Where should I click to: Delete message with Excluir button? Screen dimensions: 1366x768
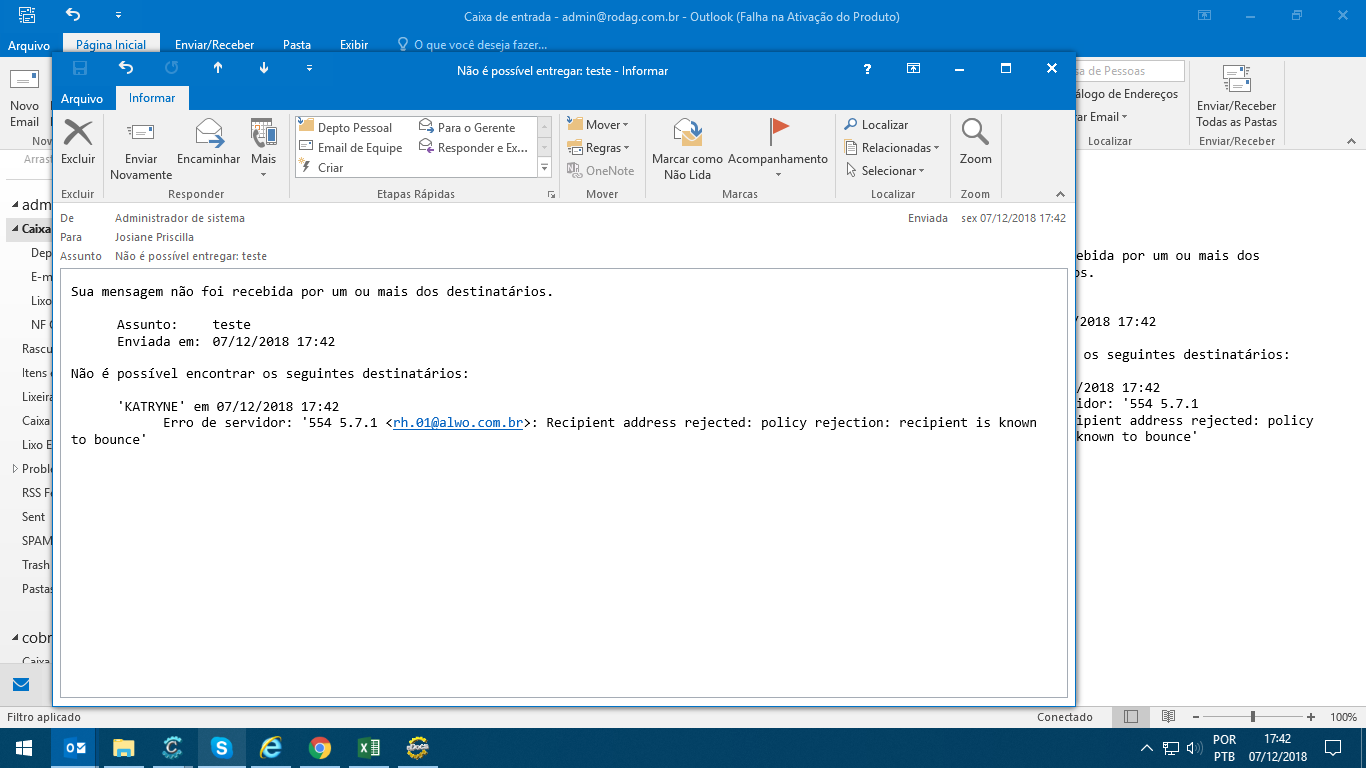click(78, 142)
